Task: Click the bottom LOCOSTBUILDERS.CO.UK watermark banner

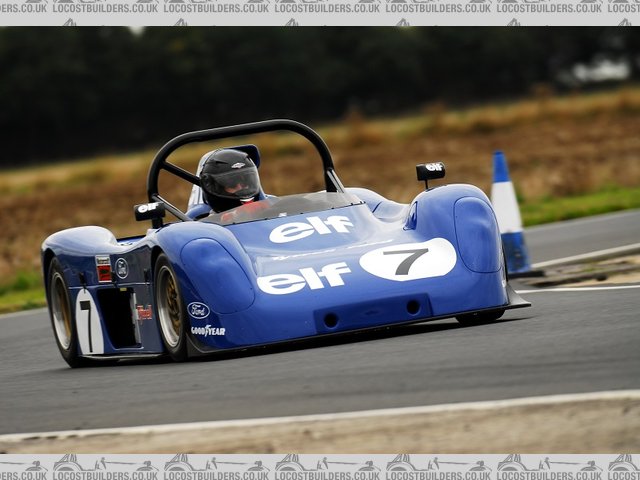Action: click(x=320, y=466)
